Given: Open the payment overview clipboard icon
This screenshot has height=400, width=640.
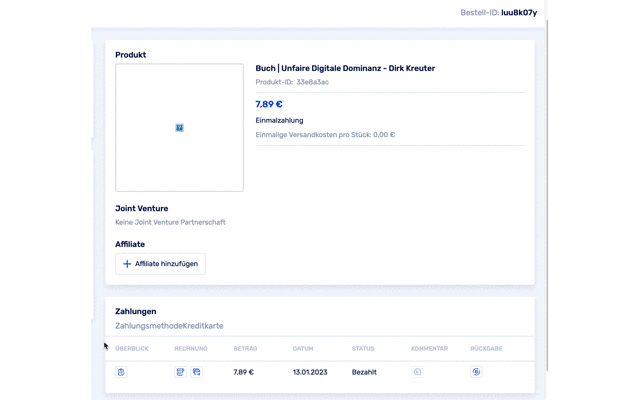Looking at the screenshot, I should 121,372.
